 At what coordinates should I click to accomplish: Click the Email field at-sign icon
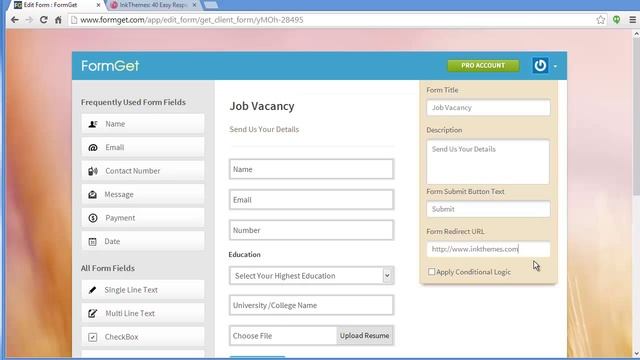tap(93, 148)
